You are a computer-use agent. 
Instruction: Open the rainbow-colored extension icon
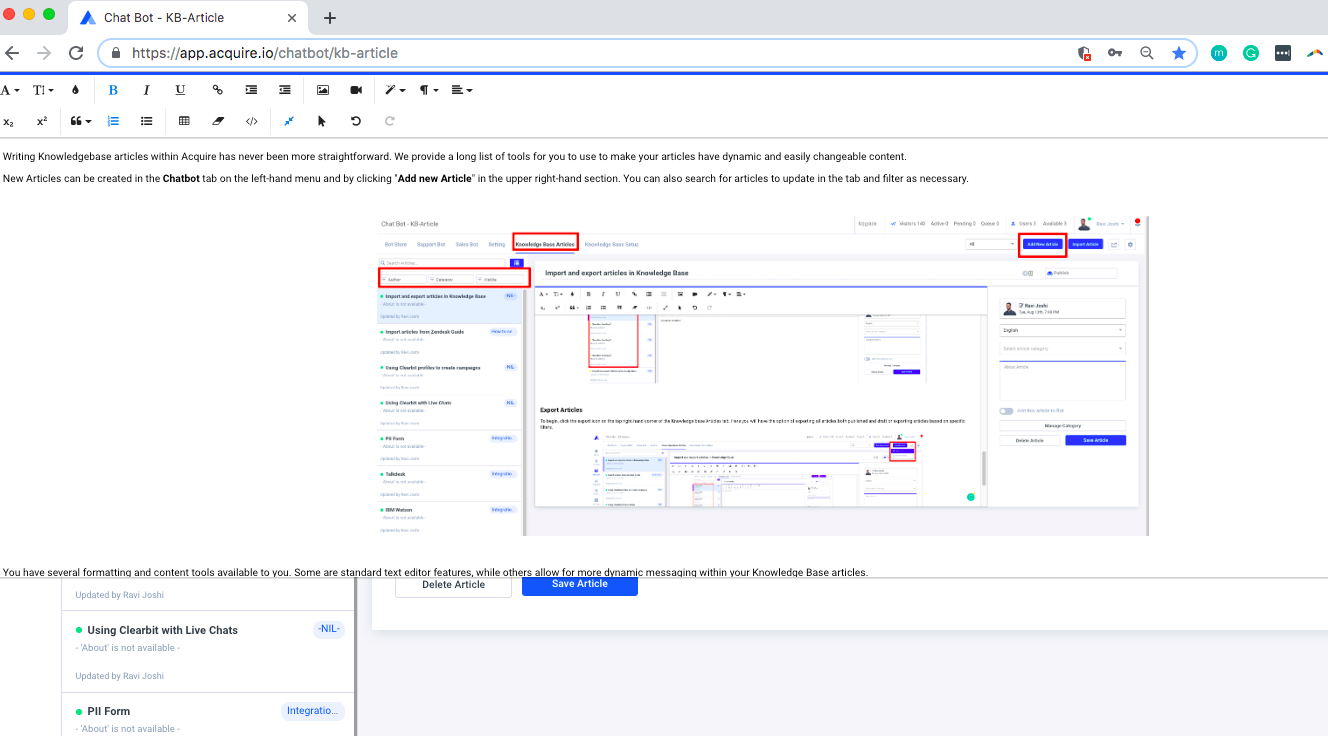point(1315,53)
